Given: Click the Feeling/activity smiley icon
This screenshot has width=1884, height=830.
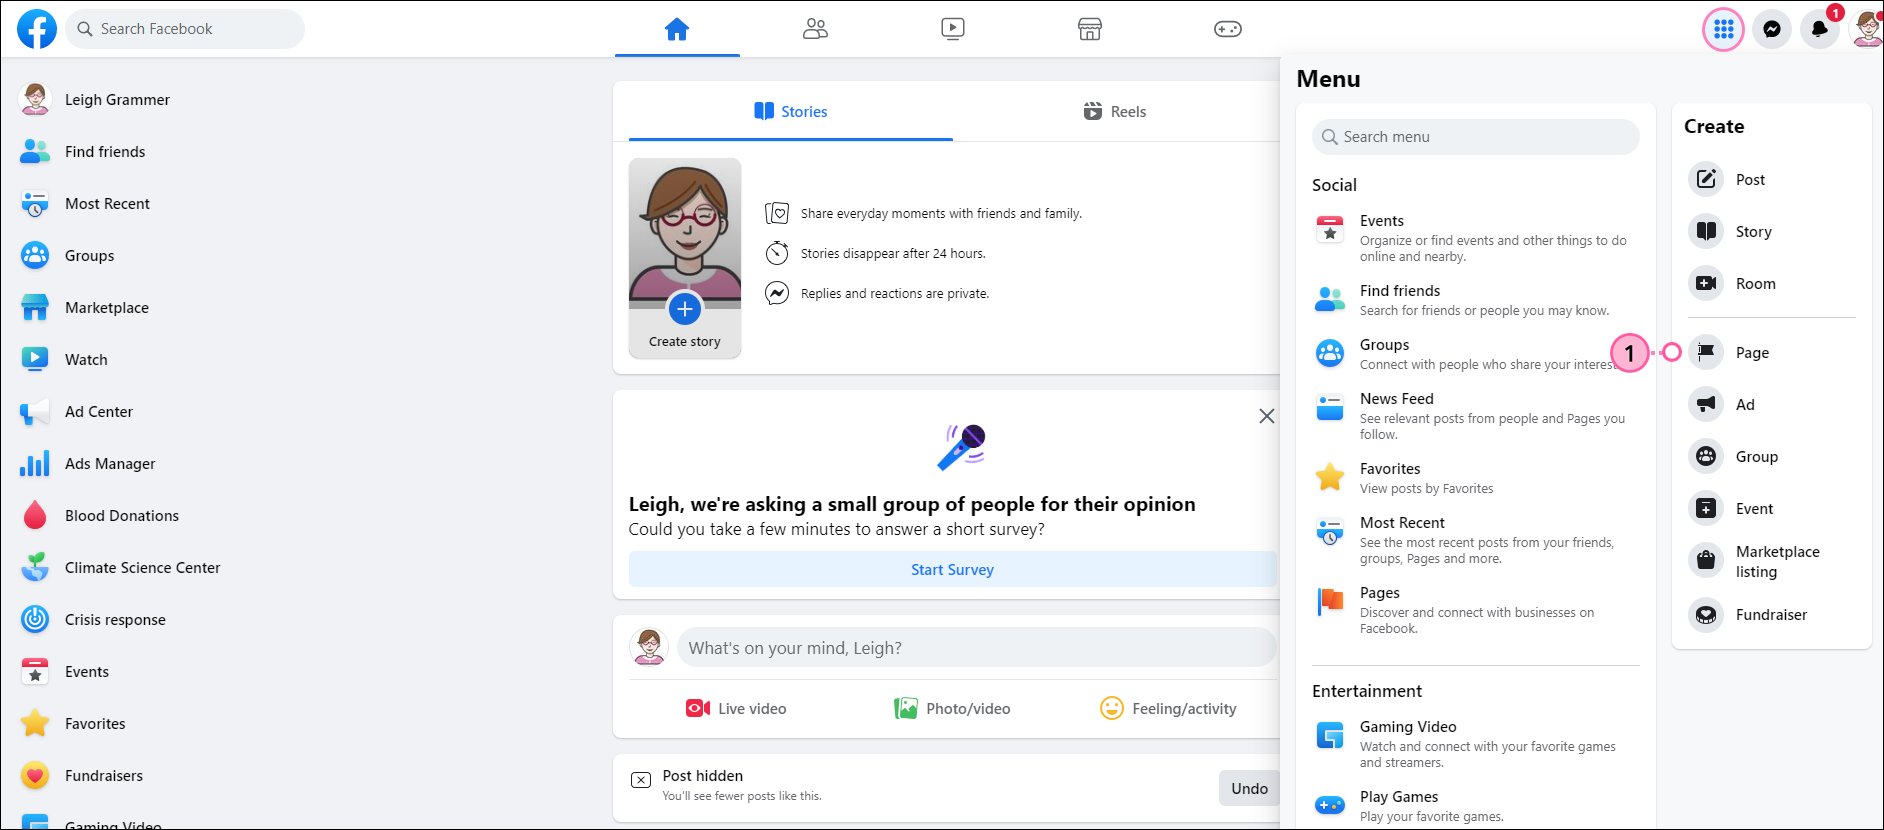Looking at the screenshot, I should (1112, 708).
